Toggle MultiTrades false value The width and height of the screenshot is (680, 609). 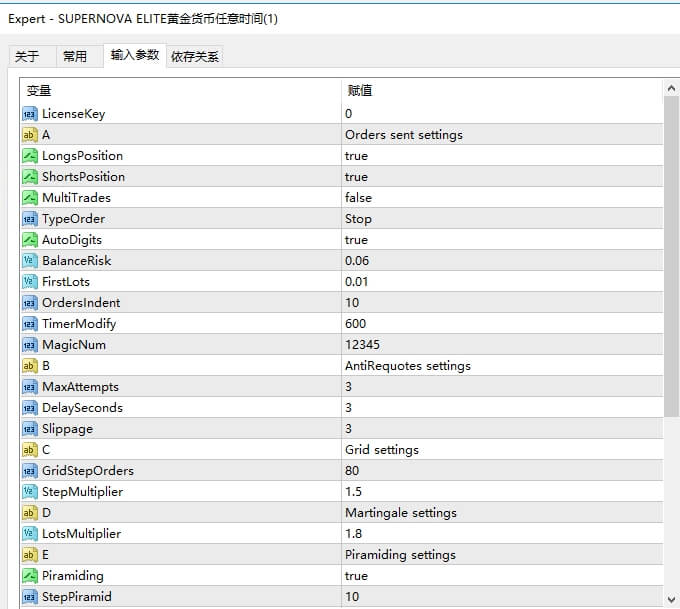(x=358, y=198)
